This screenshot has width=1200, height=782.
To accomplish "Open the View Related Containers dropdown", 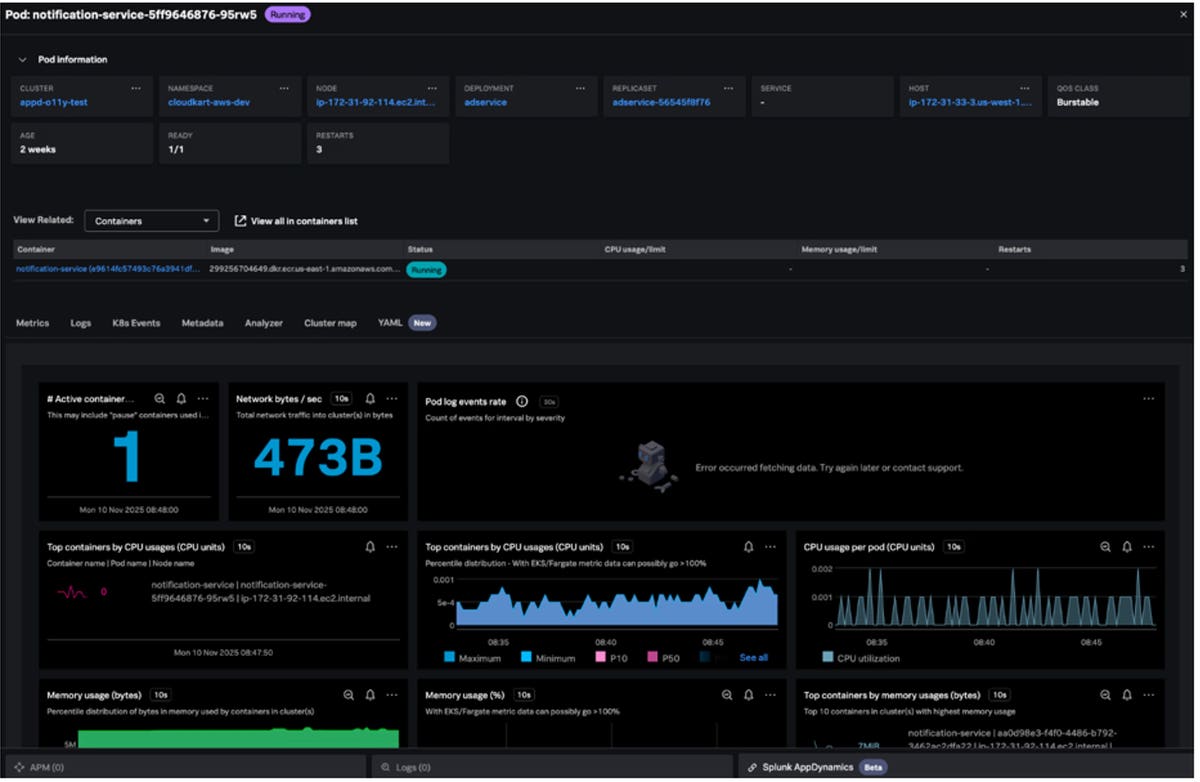I will point(151,220).
